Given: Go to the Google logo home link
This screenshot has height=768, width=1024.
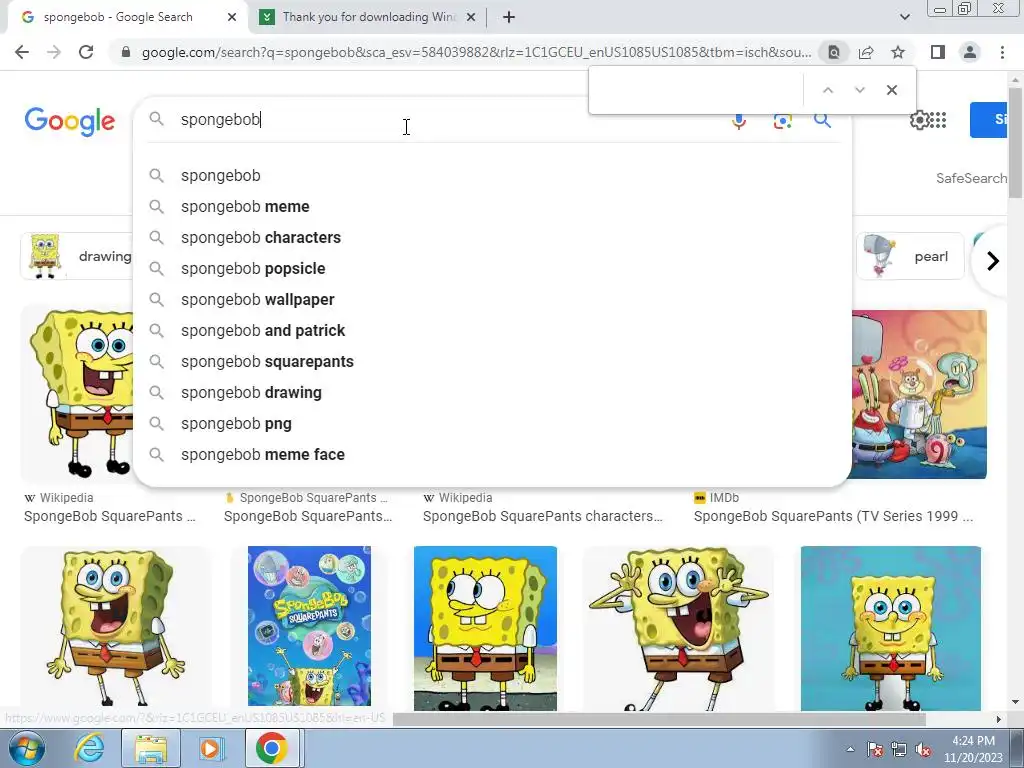Looking at the screenshot, I should point(70,121).
